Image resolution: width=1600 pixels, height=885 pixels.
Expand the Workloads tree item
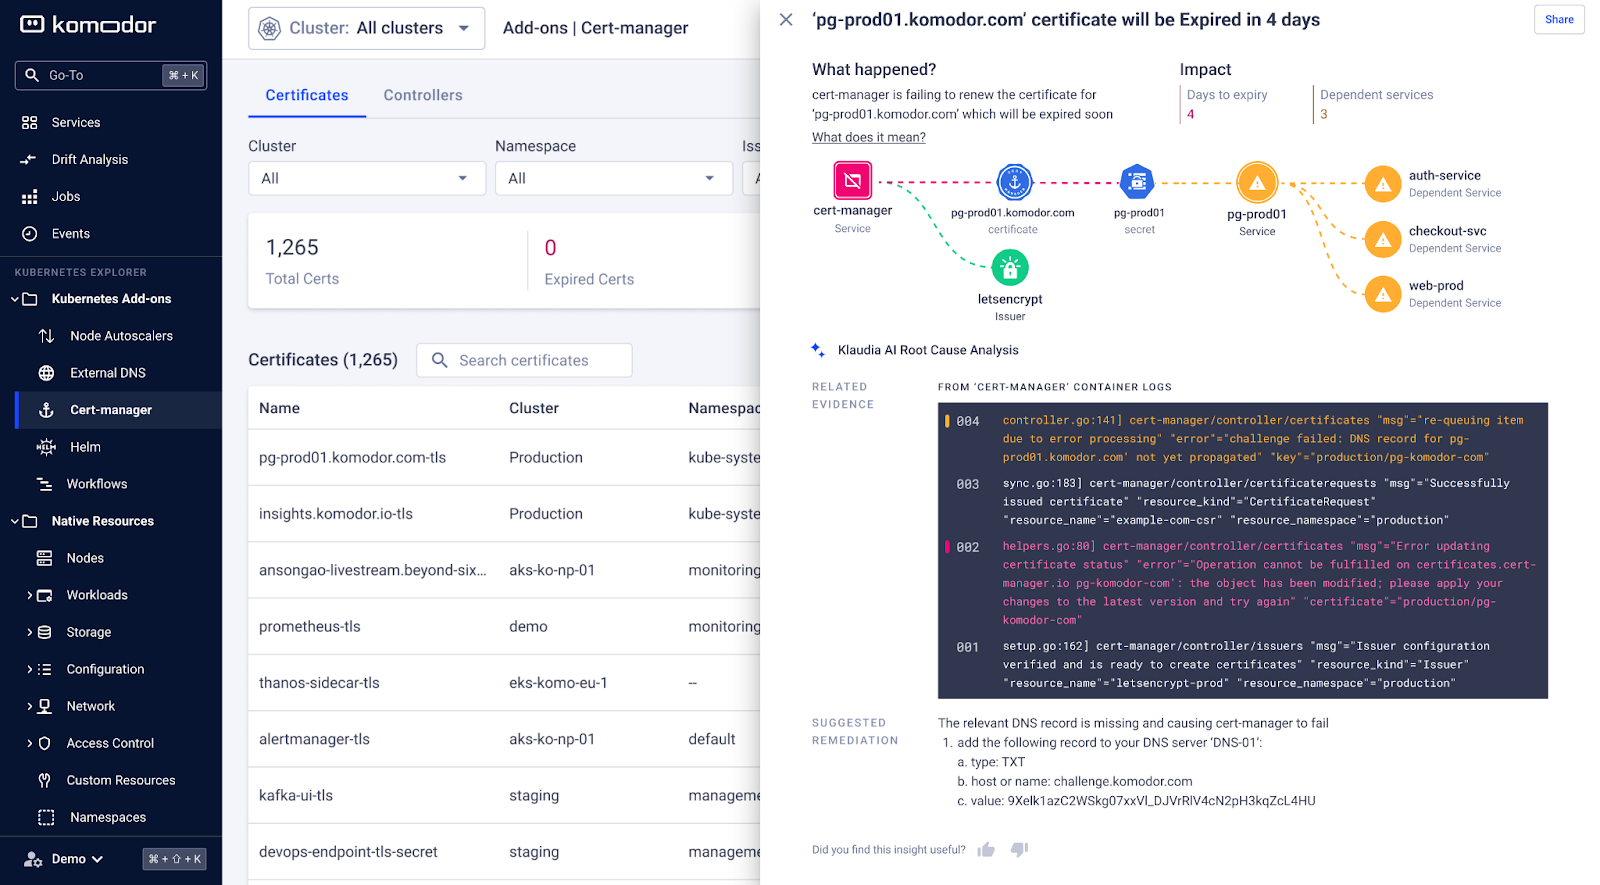pos(29,595)
